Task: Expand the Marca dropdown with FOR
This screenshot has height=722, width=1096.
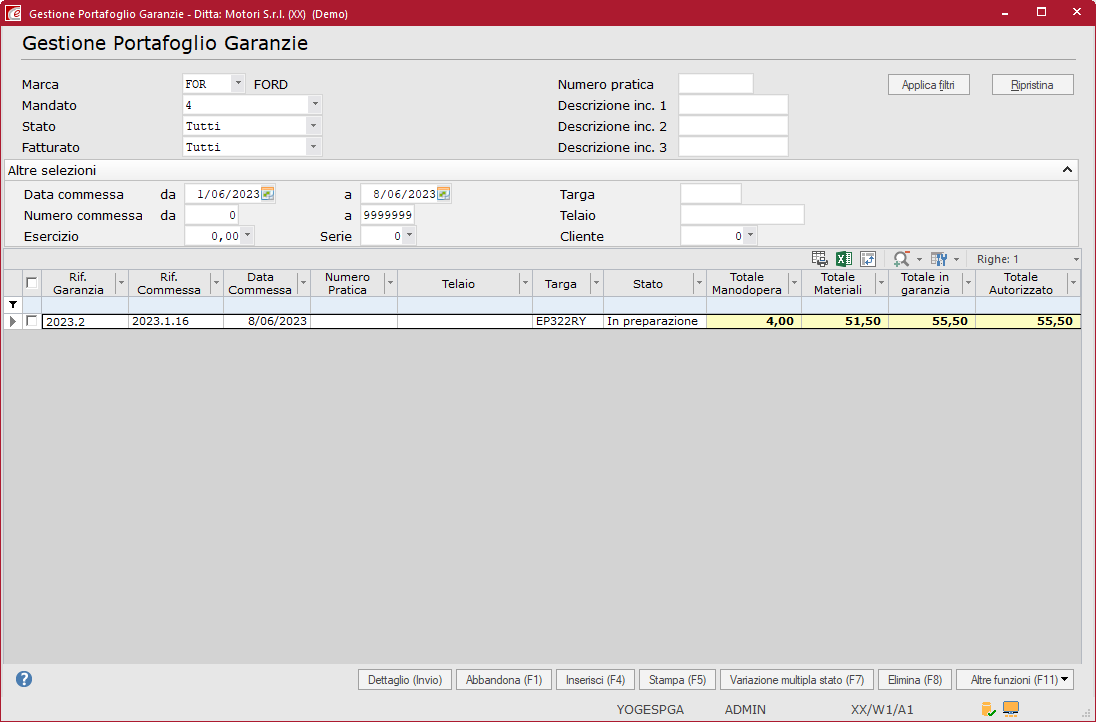Action: click(x=238, y=84)
